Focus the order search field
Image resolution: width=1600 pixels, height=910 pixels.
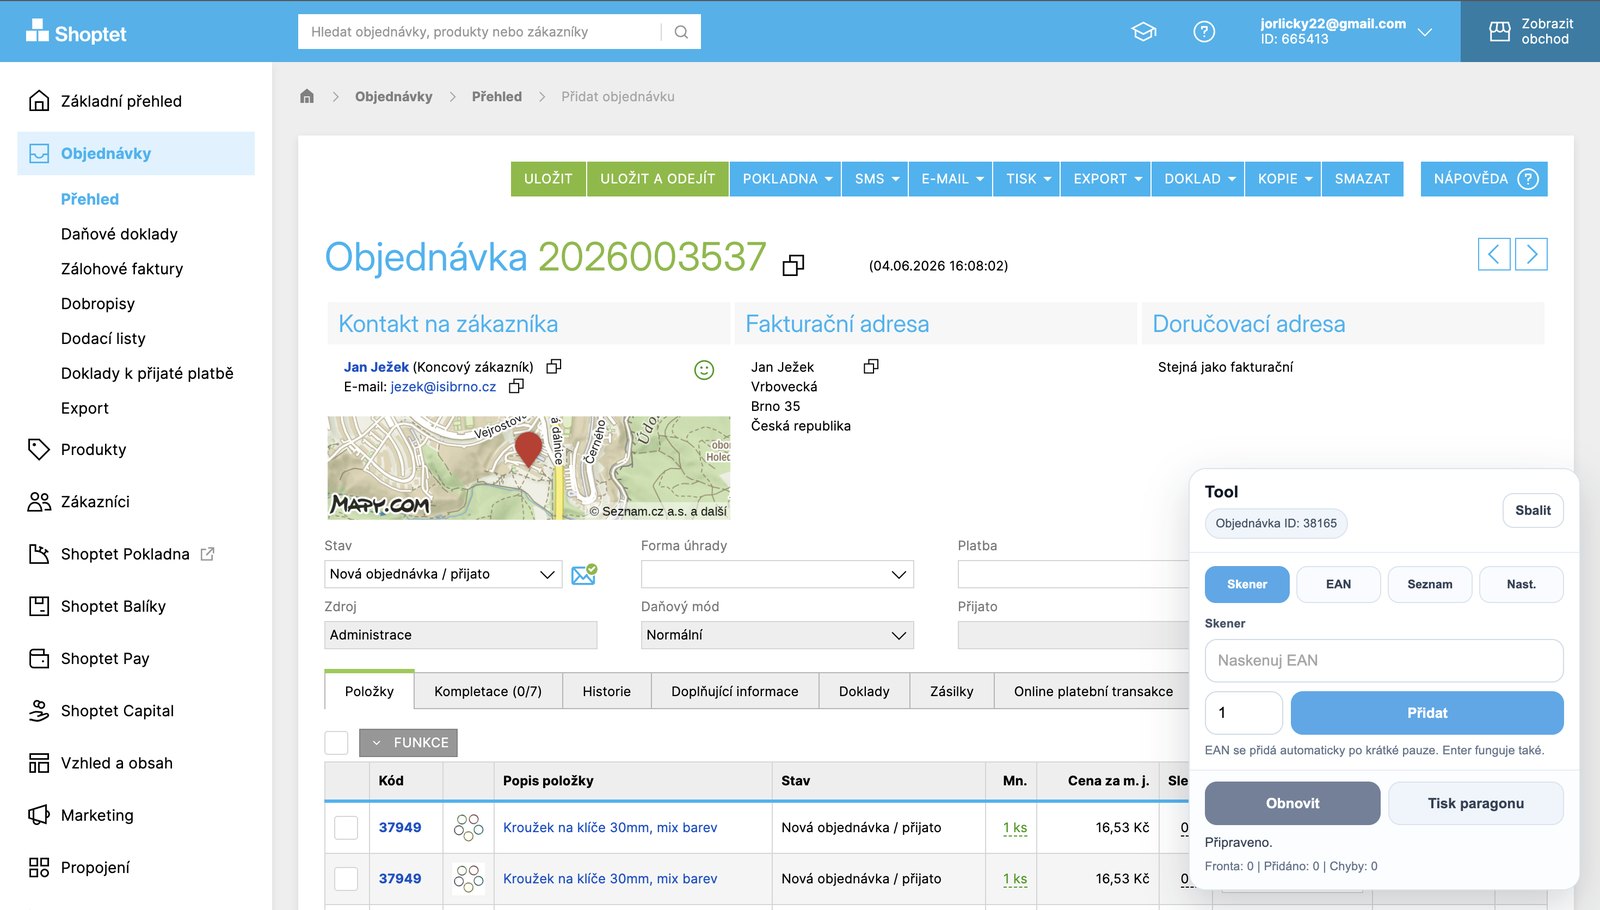[480, 32]
